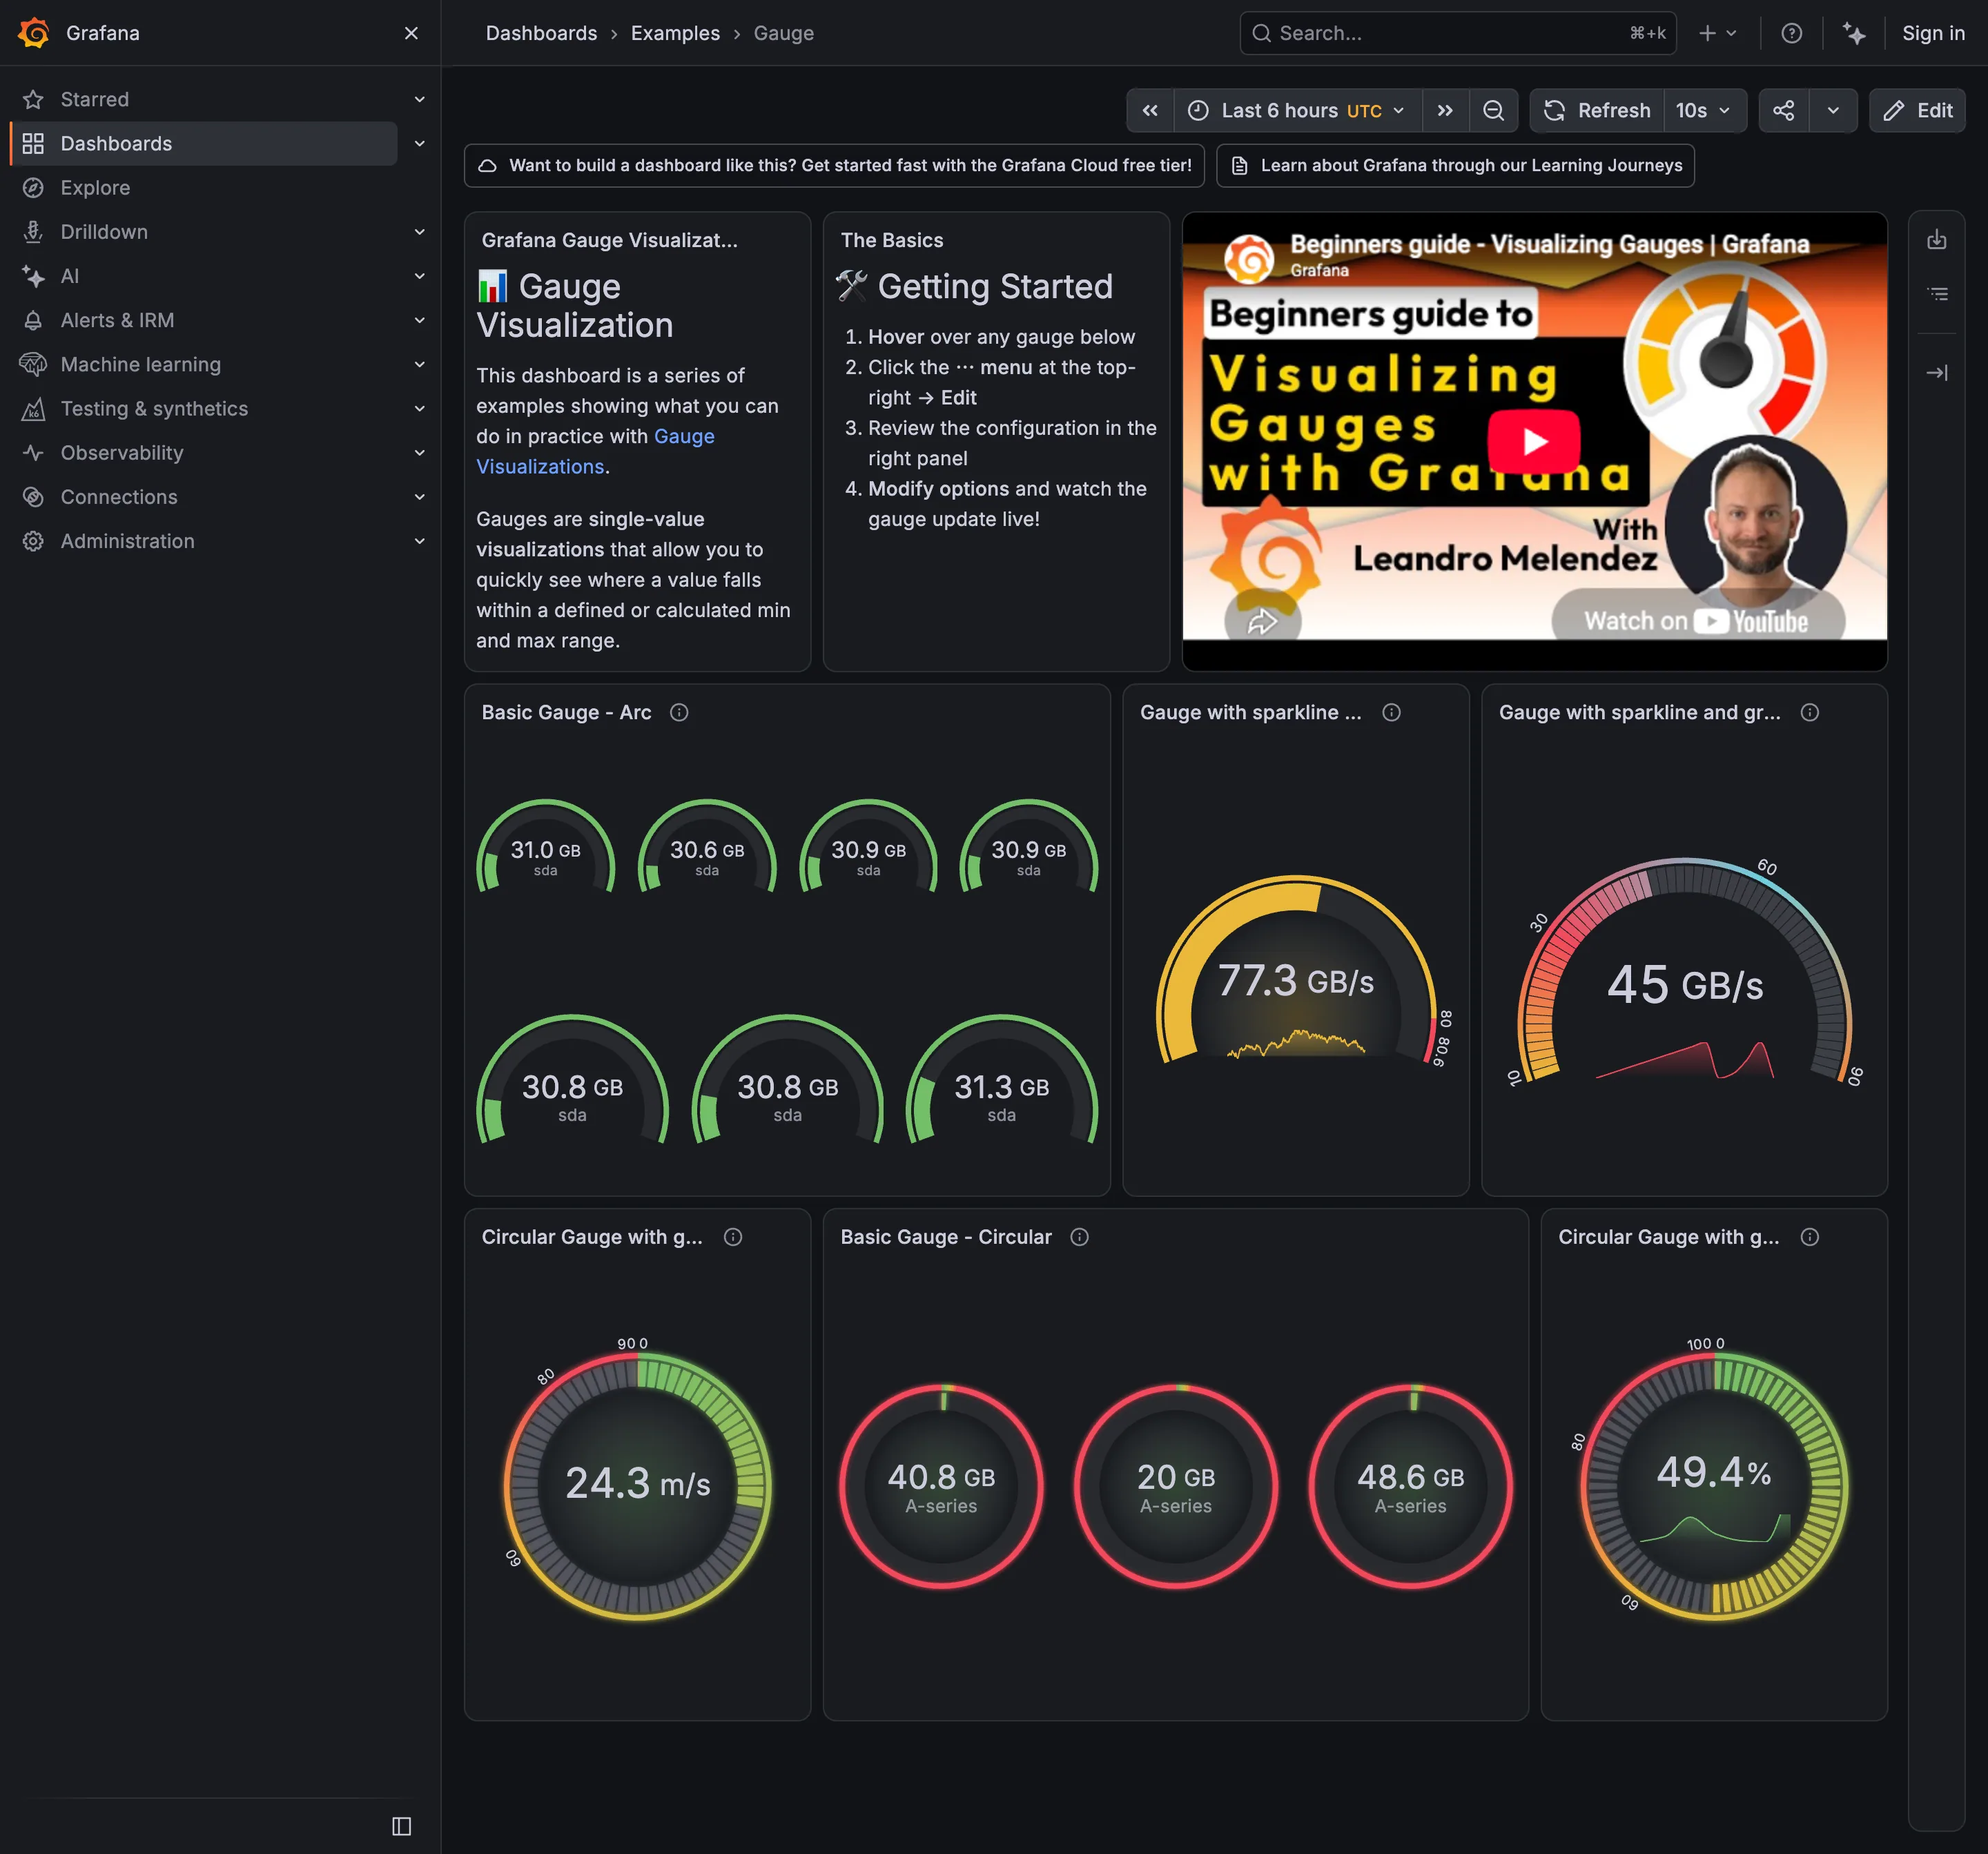Open the Last 6 hours time picker
The width and height of the screenshot is (1988, 1854).
point(1297,110)
